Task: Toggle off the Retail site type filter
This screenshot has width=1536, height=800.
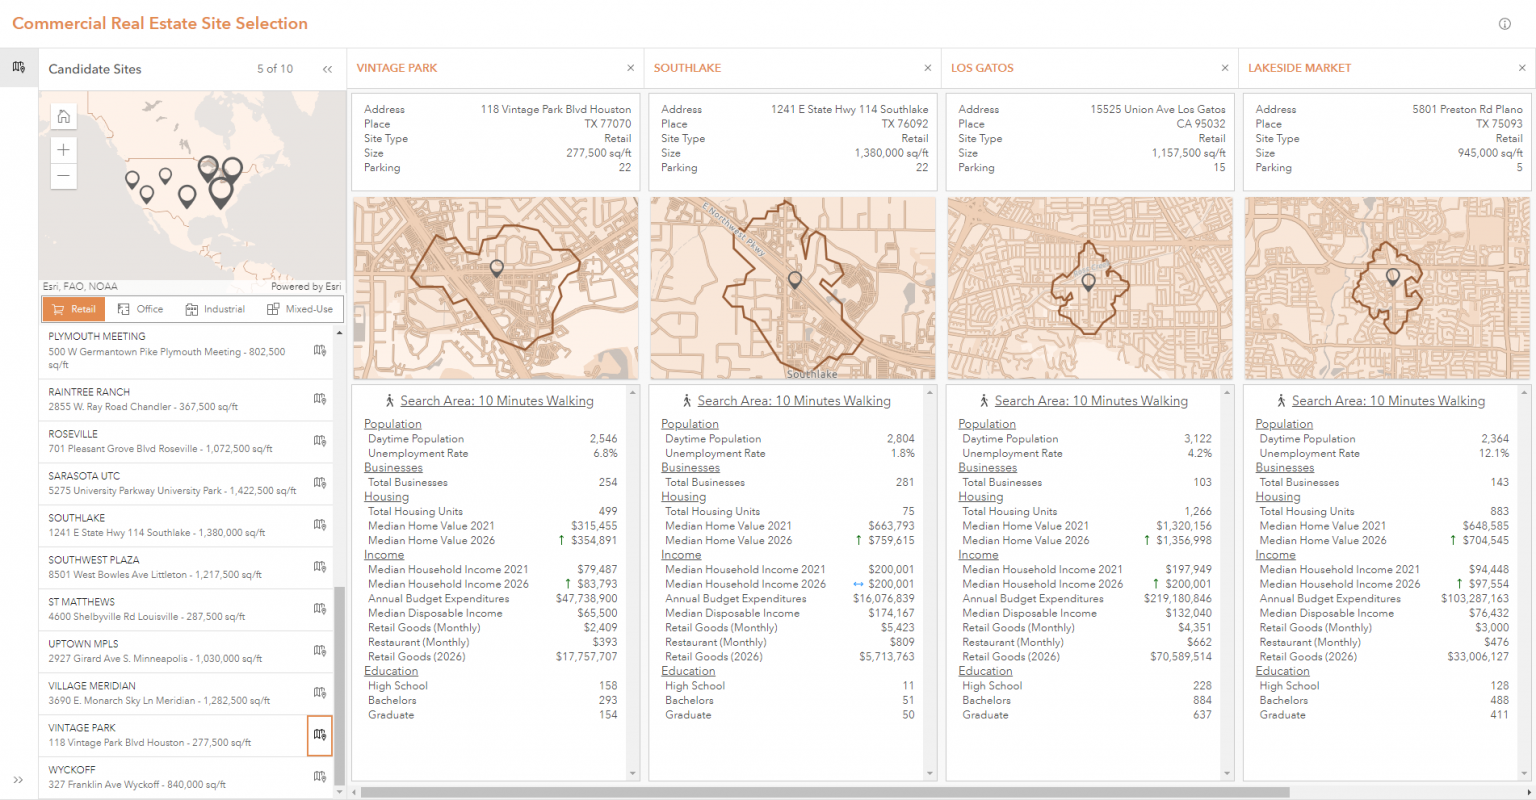Action: [x=73, y=309]
